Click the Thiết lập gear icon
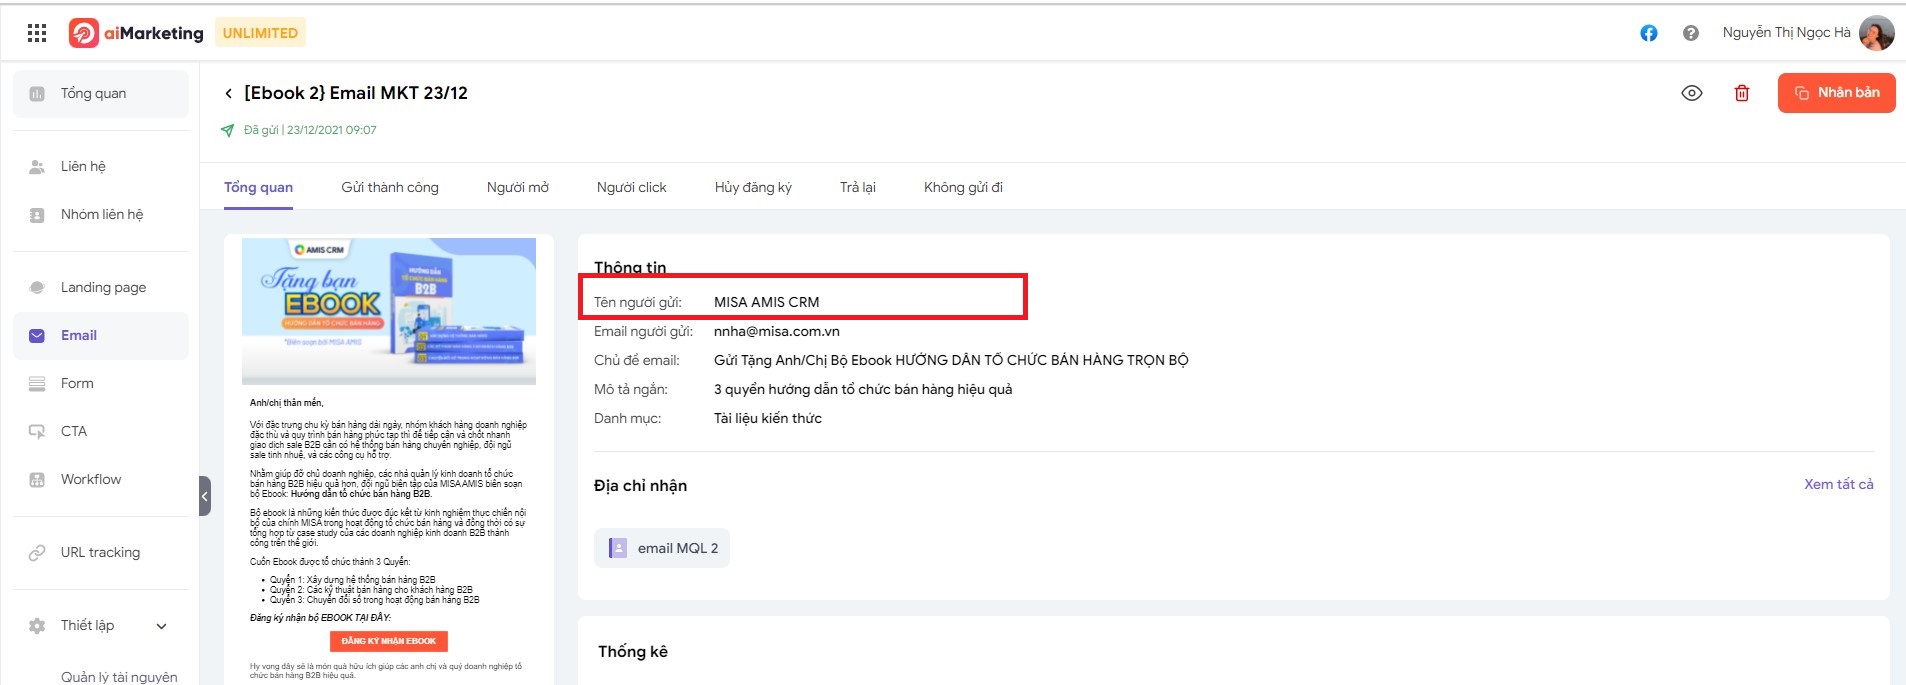The width and height of the screenshot is (1906, 685). click(37, 626)
